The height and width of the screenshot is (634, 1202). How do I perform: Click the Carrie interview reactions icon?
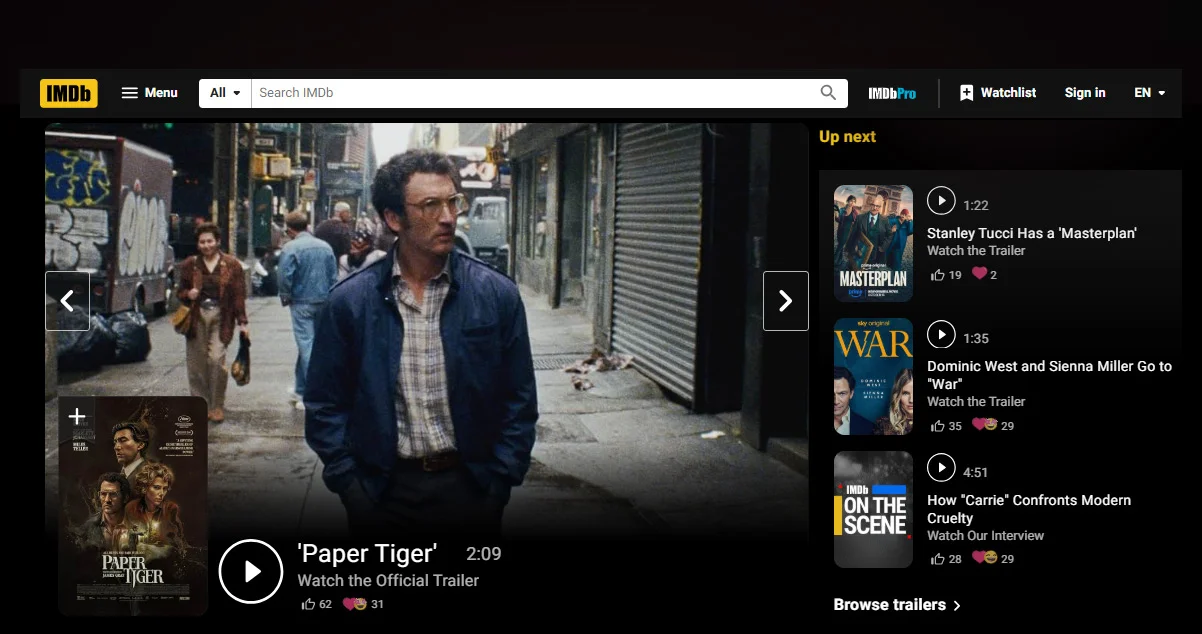point(984,558)
